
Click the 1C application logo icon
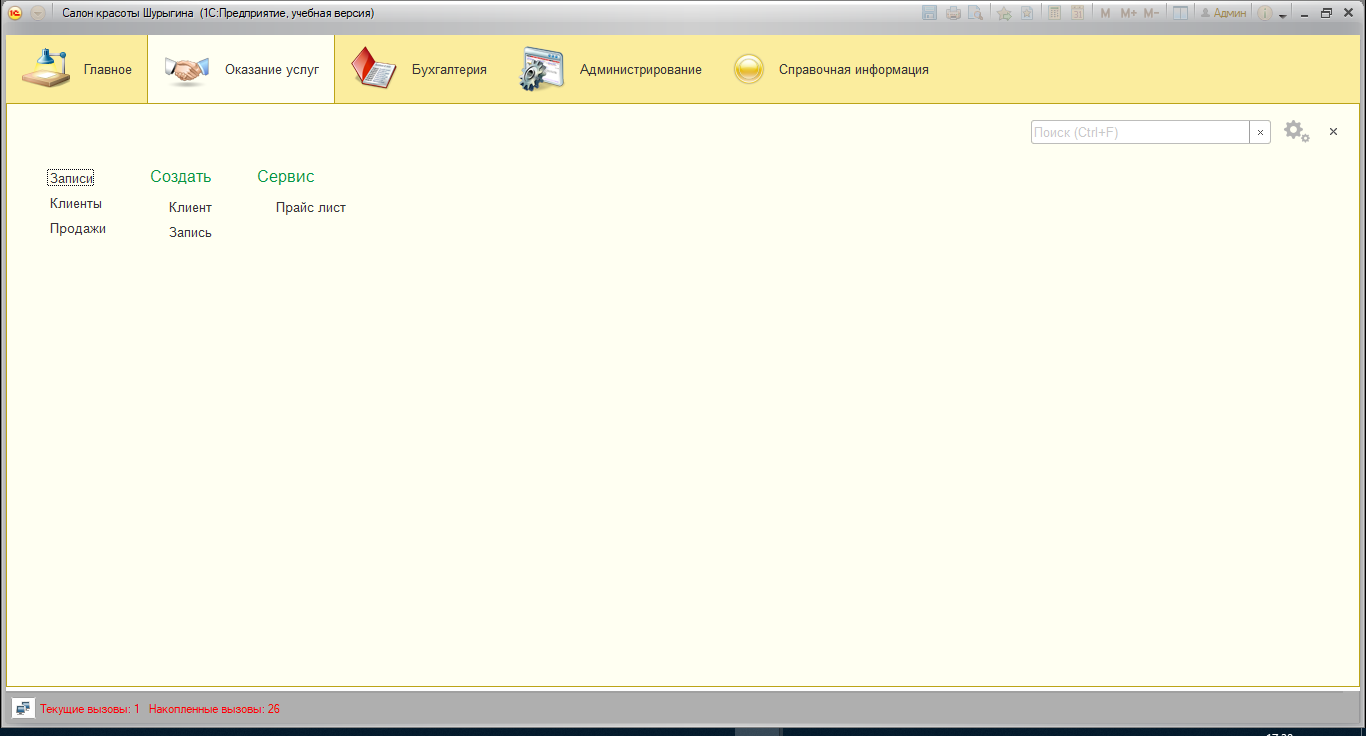16,13
